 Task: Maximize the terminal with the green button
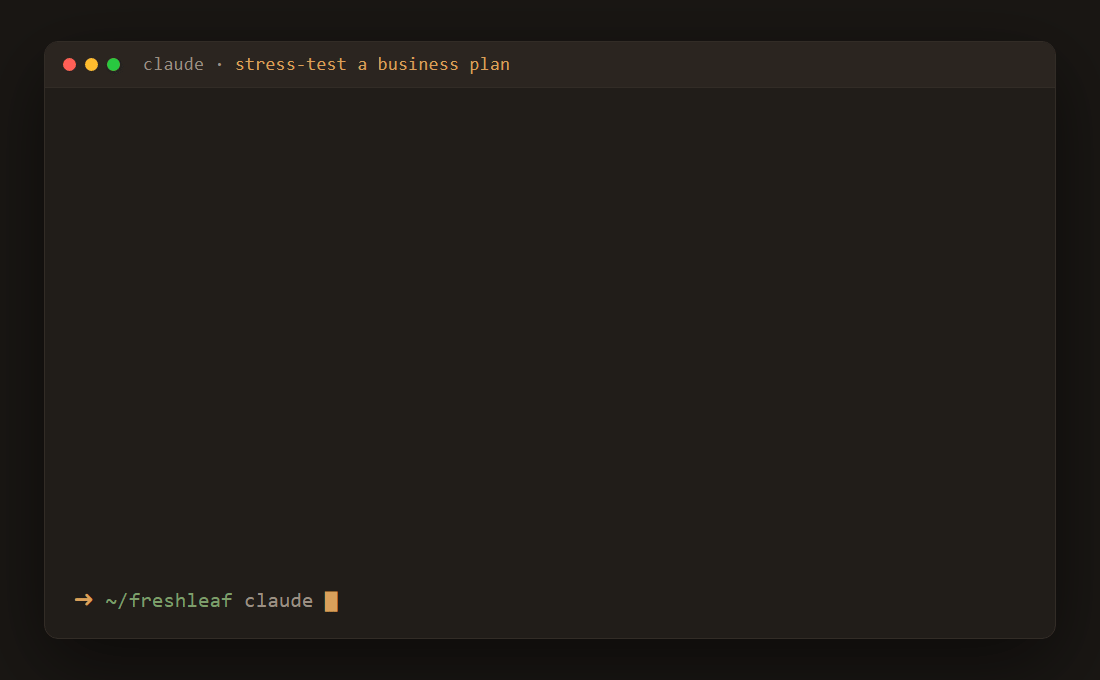114,65
